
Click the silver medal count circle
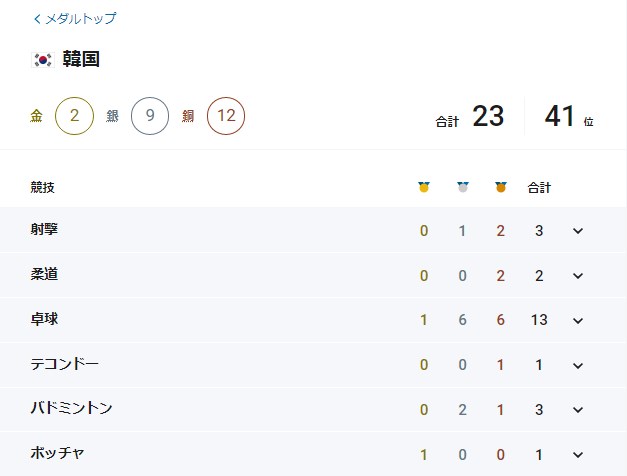[x=150, y=116]
